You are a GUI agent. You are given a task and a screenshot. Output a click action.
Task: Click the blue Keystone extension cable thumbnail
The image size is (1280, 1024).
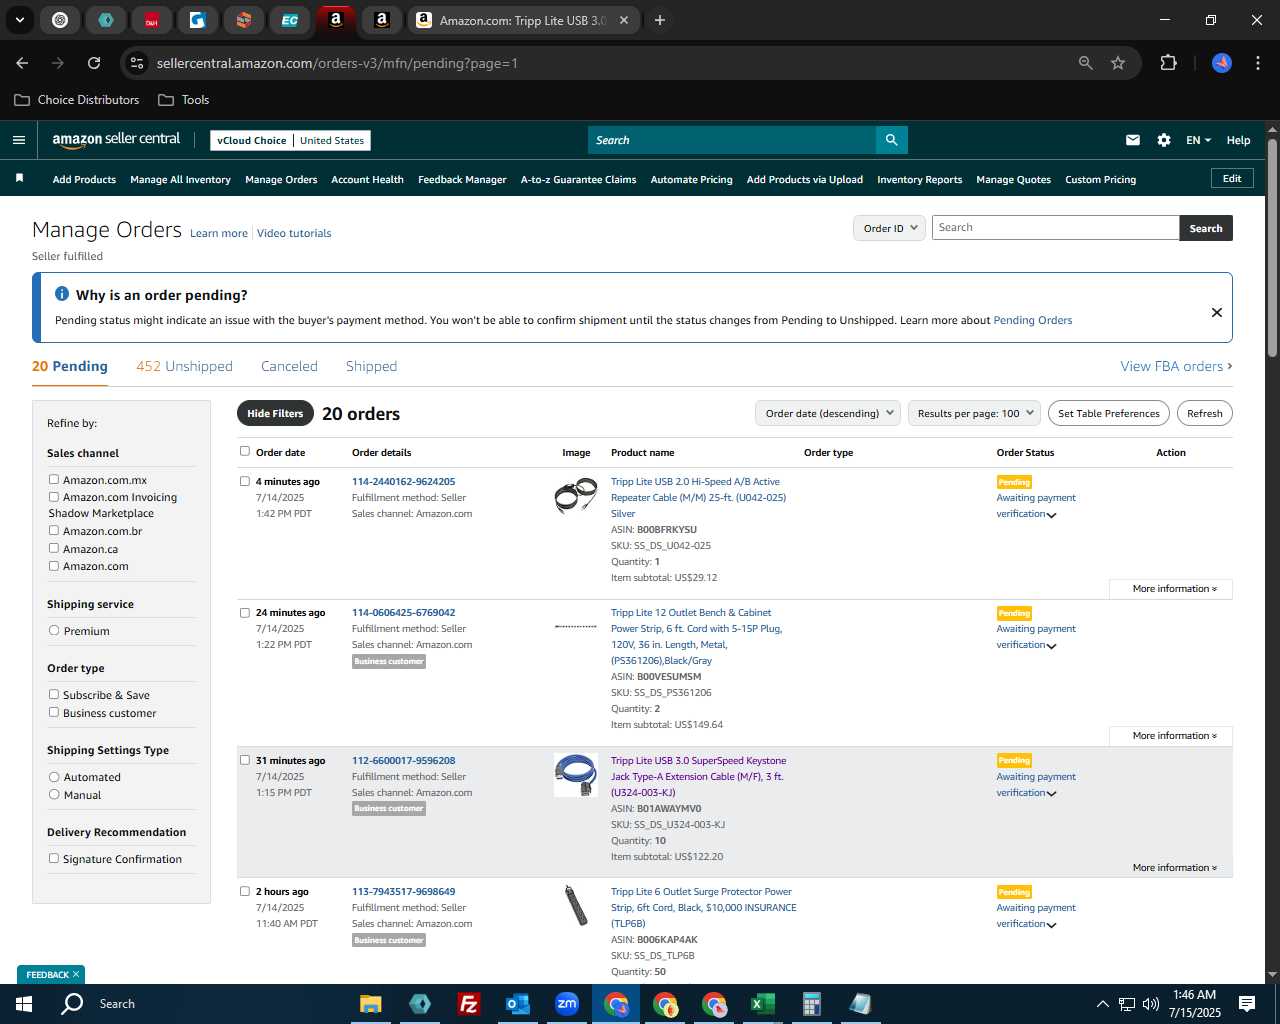576,775
